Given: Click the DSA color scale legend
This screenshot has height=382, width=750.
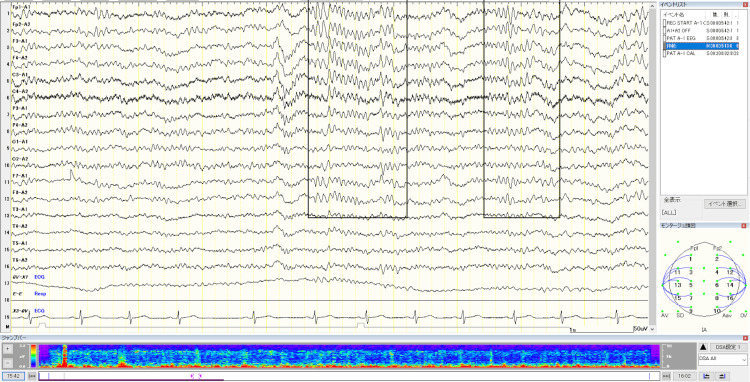Looking at the screenshot, I should (x=32, y=355).
